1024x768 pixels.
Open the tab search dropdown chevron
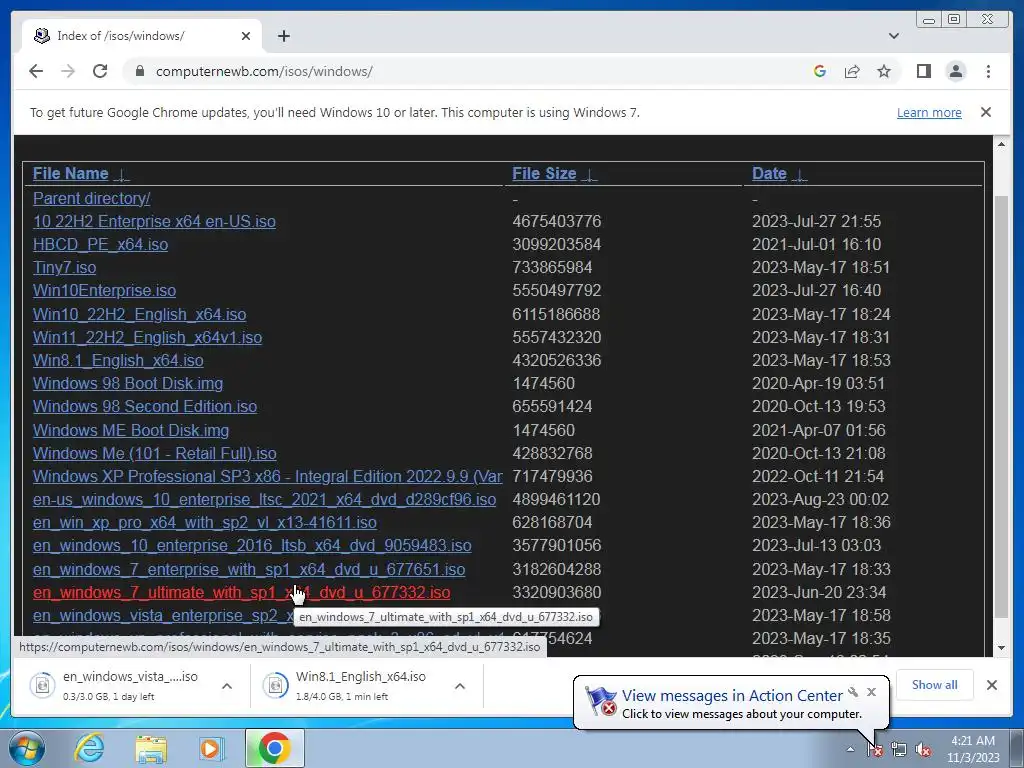(894, 36)
